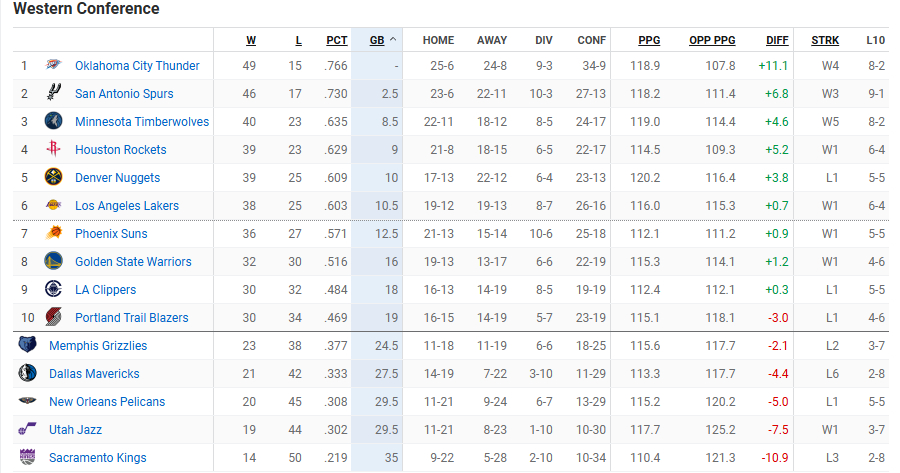Sort by STRK column header
Screen dimensions: 900x473
point(825,40)
